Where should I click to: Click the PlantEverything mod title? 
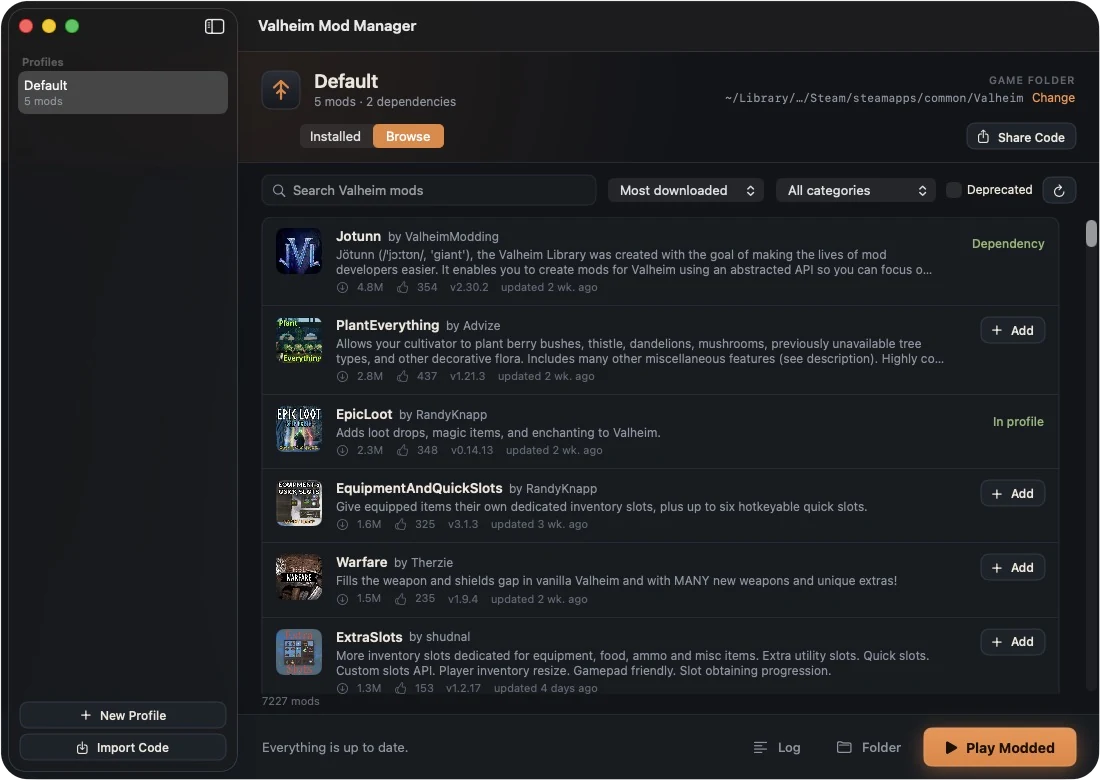(387, 325)
